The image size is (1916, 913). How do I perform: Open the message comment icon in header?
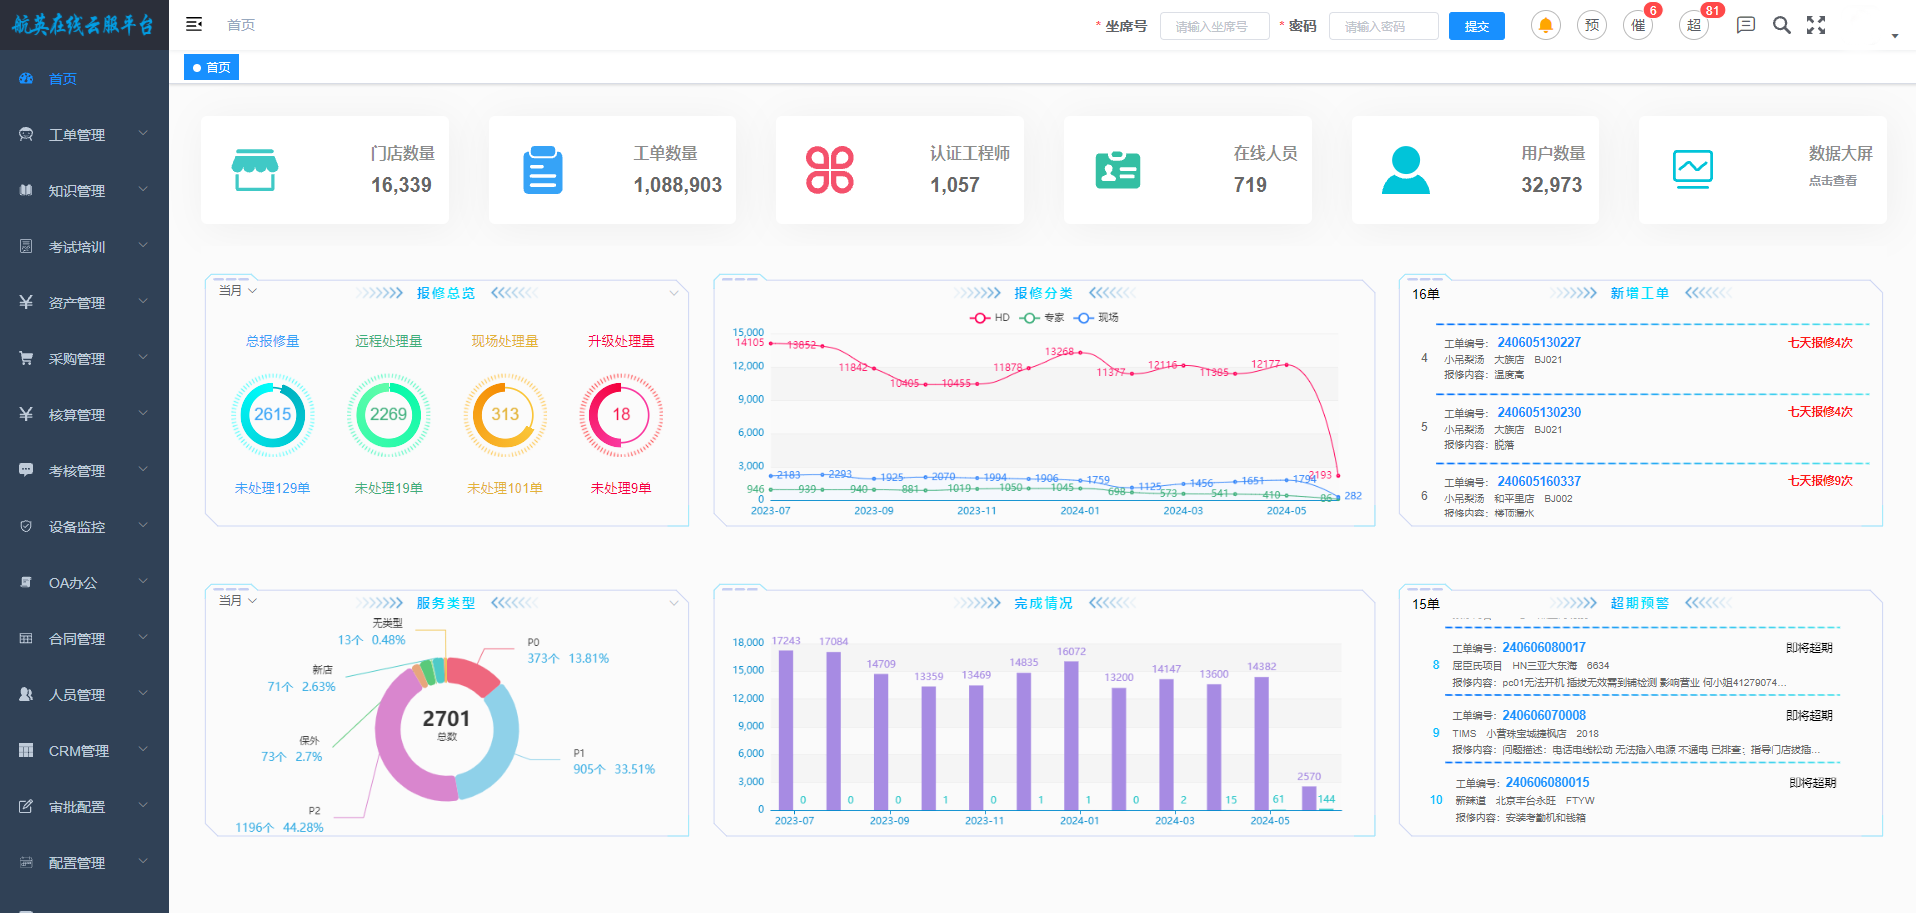[x=1745, y=26]
